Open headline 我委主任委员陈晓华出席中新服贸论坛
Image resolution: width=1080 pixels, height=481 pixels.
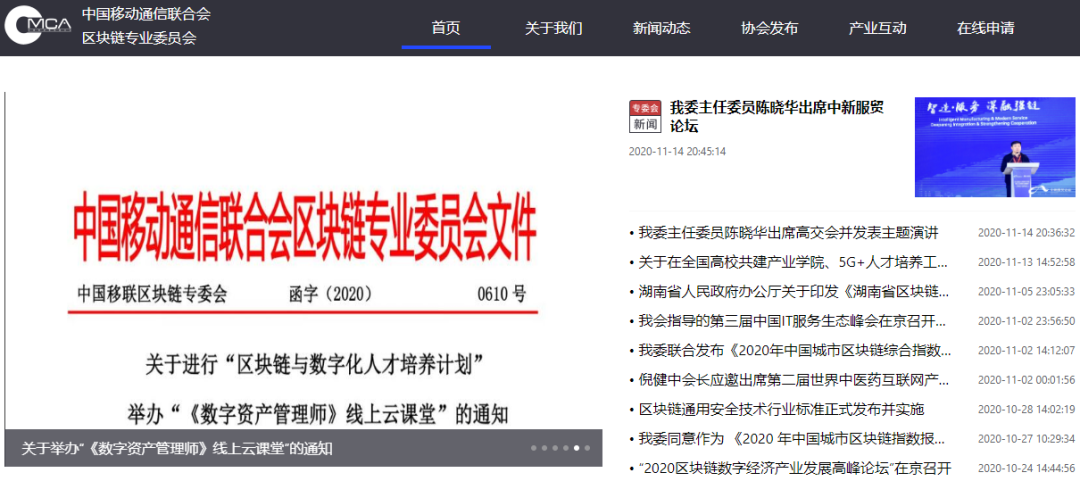click(x=776, y=116)
